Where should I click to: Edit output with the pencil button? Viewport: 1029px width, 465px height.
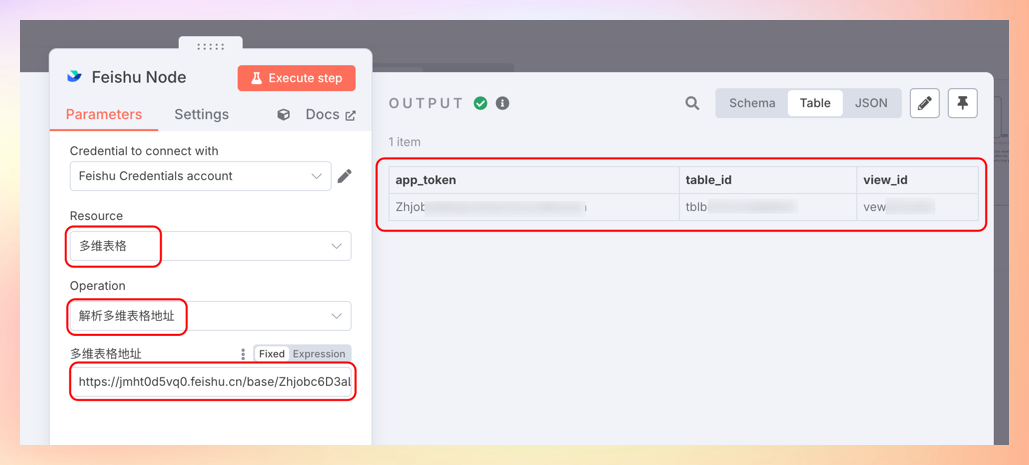pyautogui.click(x=925, y=103)
